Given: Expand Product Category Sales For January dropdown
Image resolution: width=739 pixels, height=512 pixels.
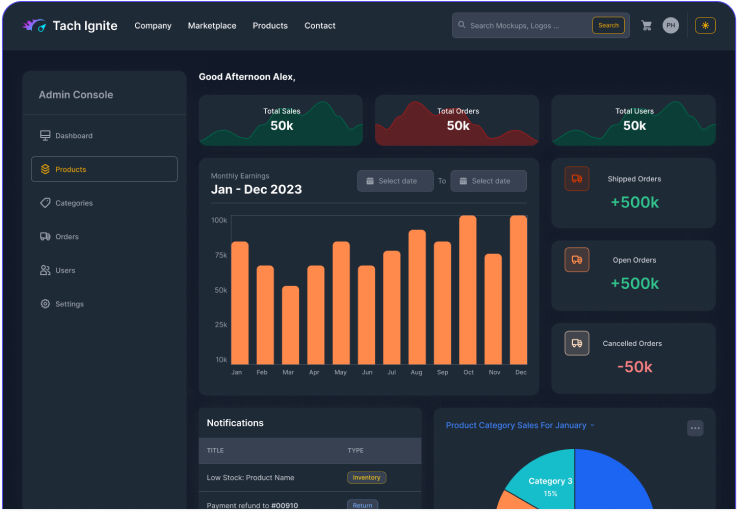Looking at the screenshot, I should coord(520,425).
